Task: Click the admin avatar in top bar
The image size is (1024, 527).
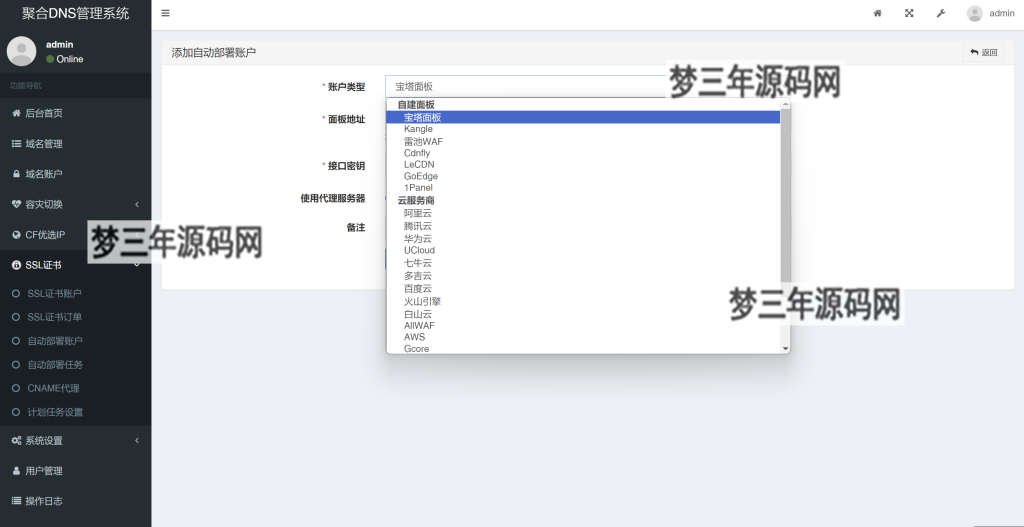Action: pos(974,13)
